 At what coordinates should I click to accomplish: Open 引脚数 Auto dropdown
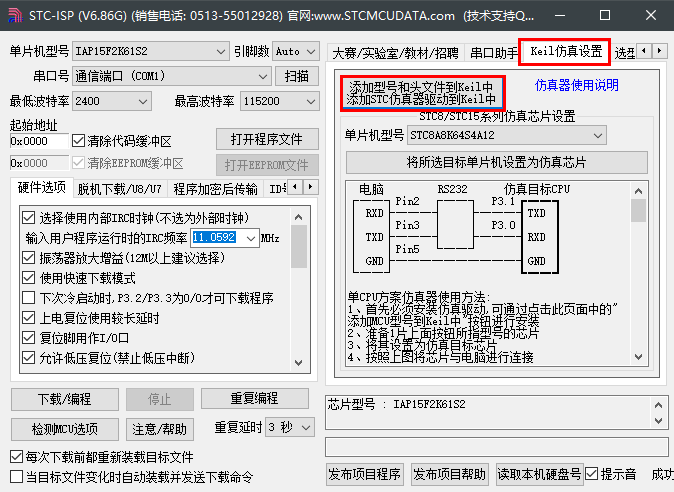296,52
